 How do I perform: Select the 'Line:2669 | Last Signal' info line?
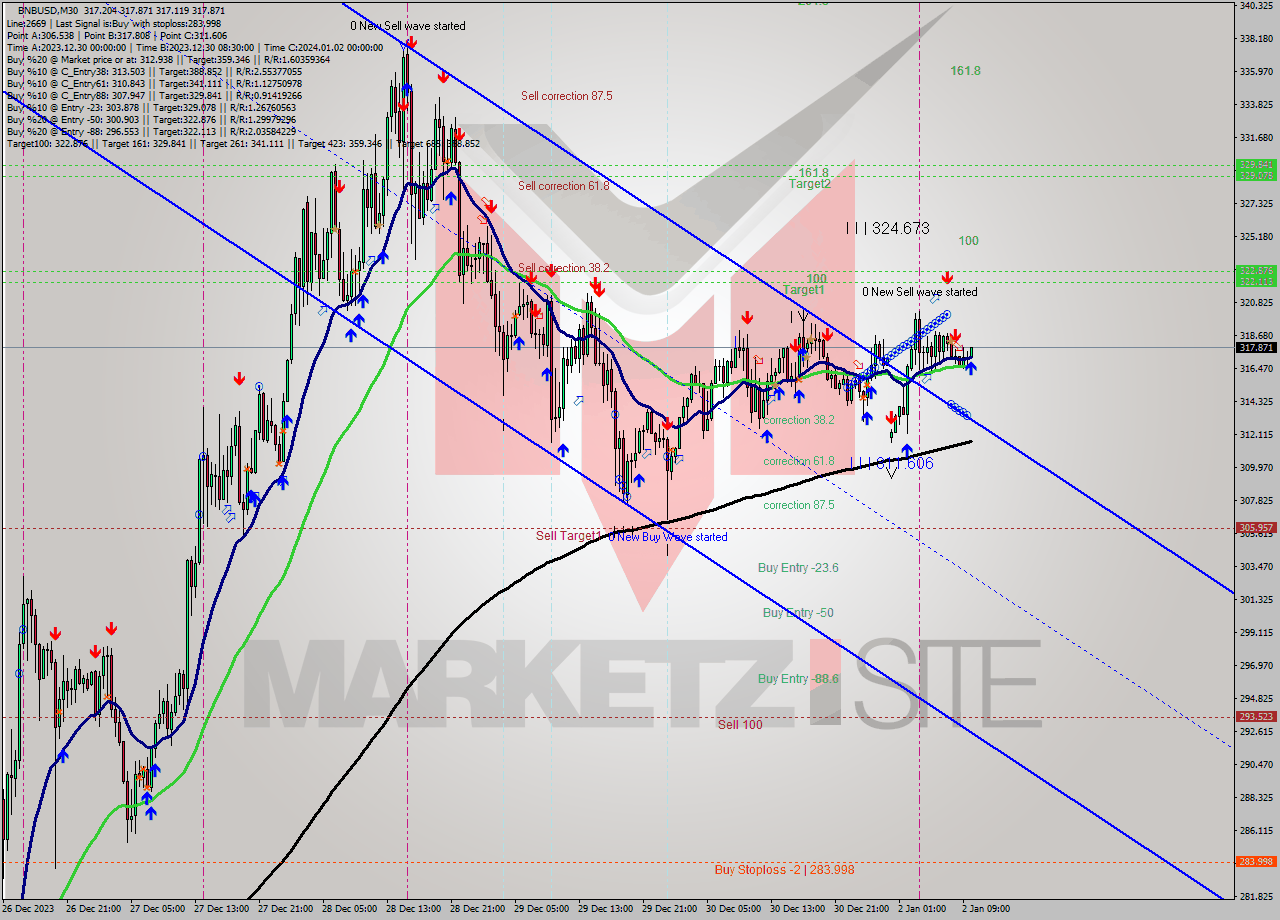click(114, 23)
